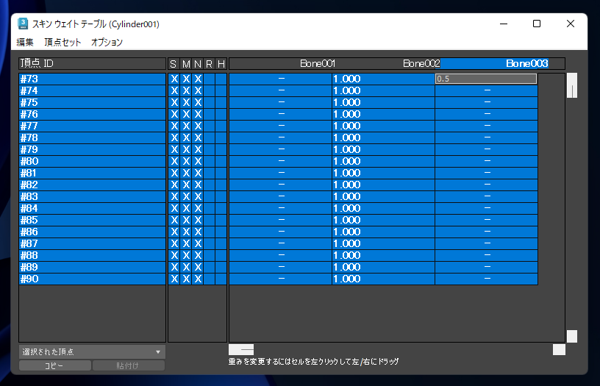
Task: Select vertex row #89
Action: tap(92, 267)
